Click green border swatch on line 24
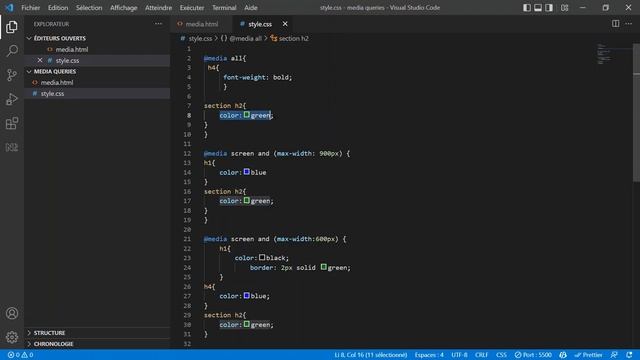640x360 pixels. 324,267
